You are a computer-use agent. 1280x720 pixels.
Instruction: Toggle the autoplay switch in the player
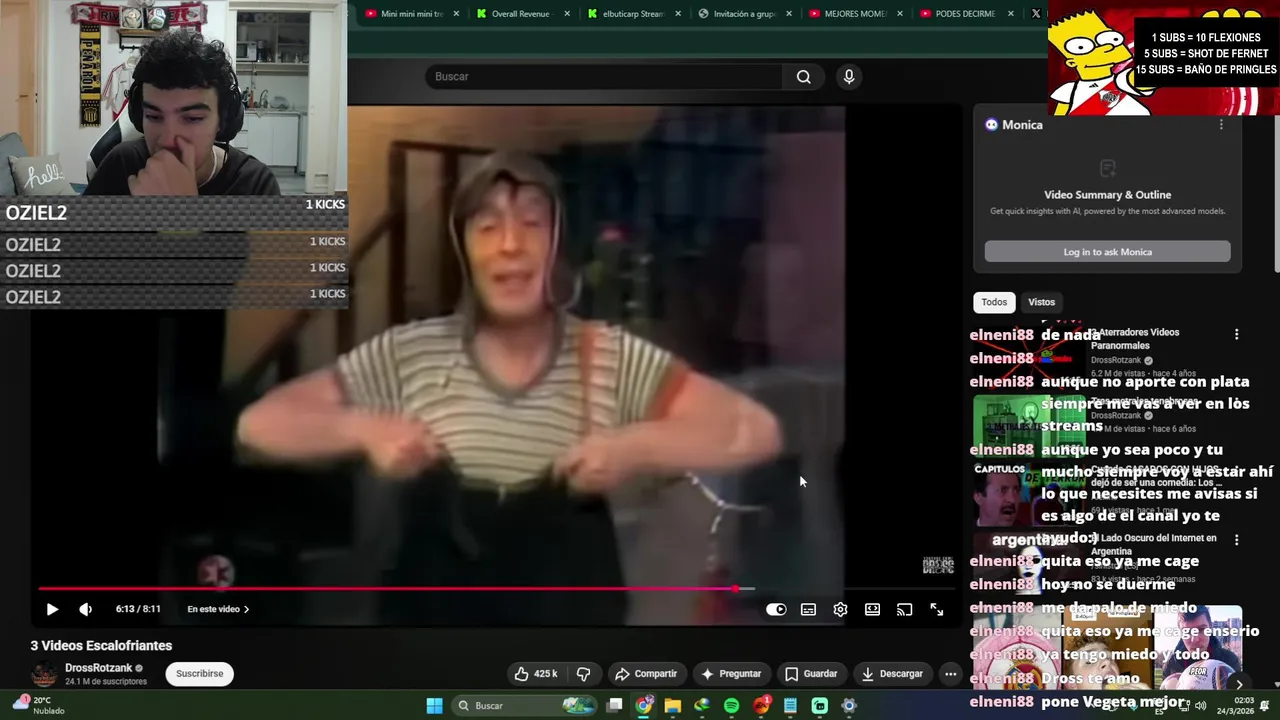click(776, 609)
